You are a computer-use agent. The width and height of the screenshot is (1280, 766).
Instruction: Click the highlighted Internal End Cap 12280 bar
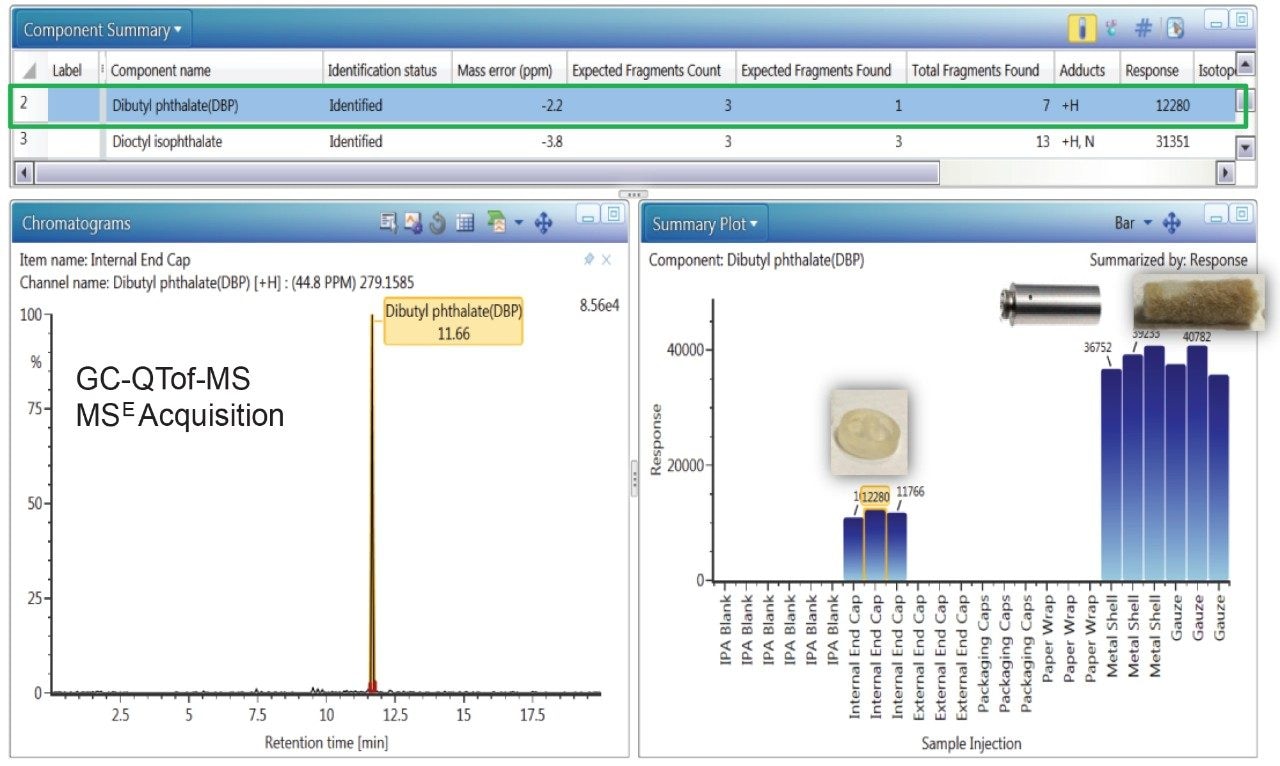tap(874, 545)
